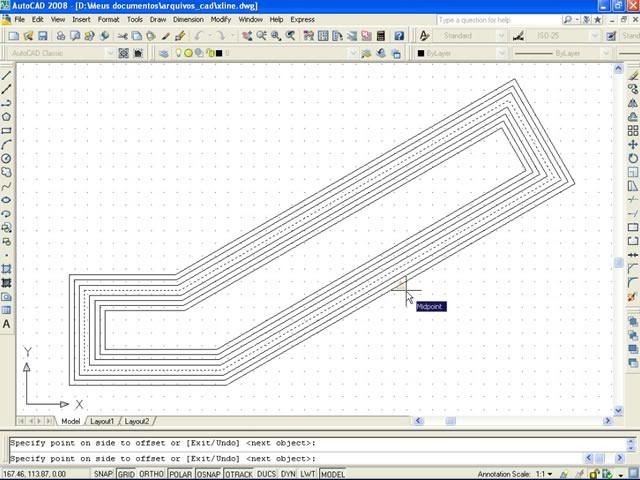Select the Move modify tool
This screenshot has height=480, width=640.
click(x=633, y=144)
